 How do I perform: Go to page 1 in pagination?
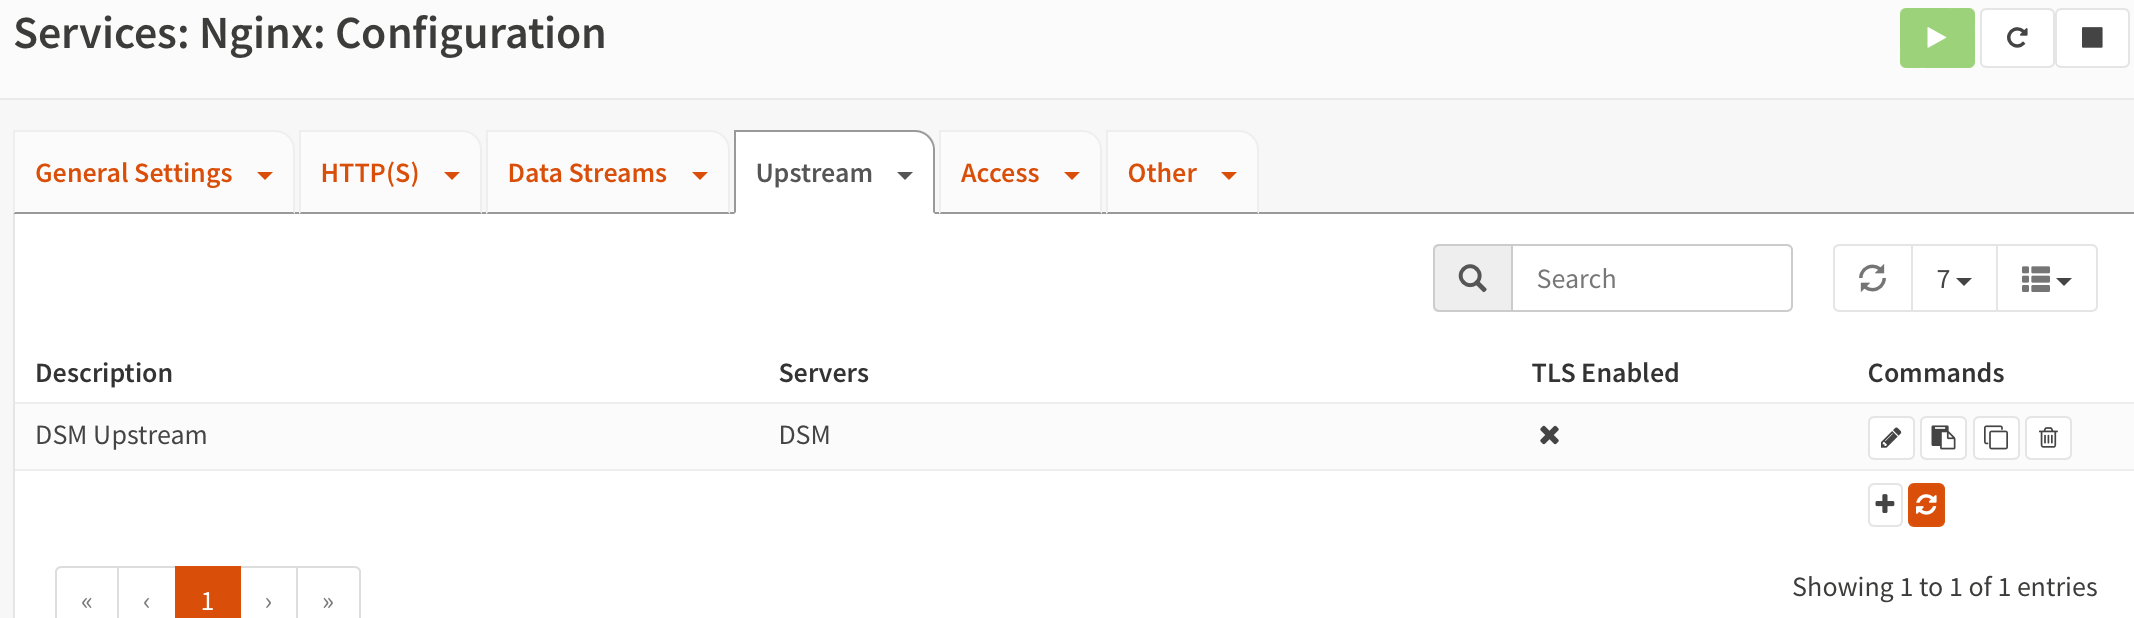(207, 598)
